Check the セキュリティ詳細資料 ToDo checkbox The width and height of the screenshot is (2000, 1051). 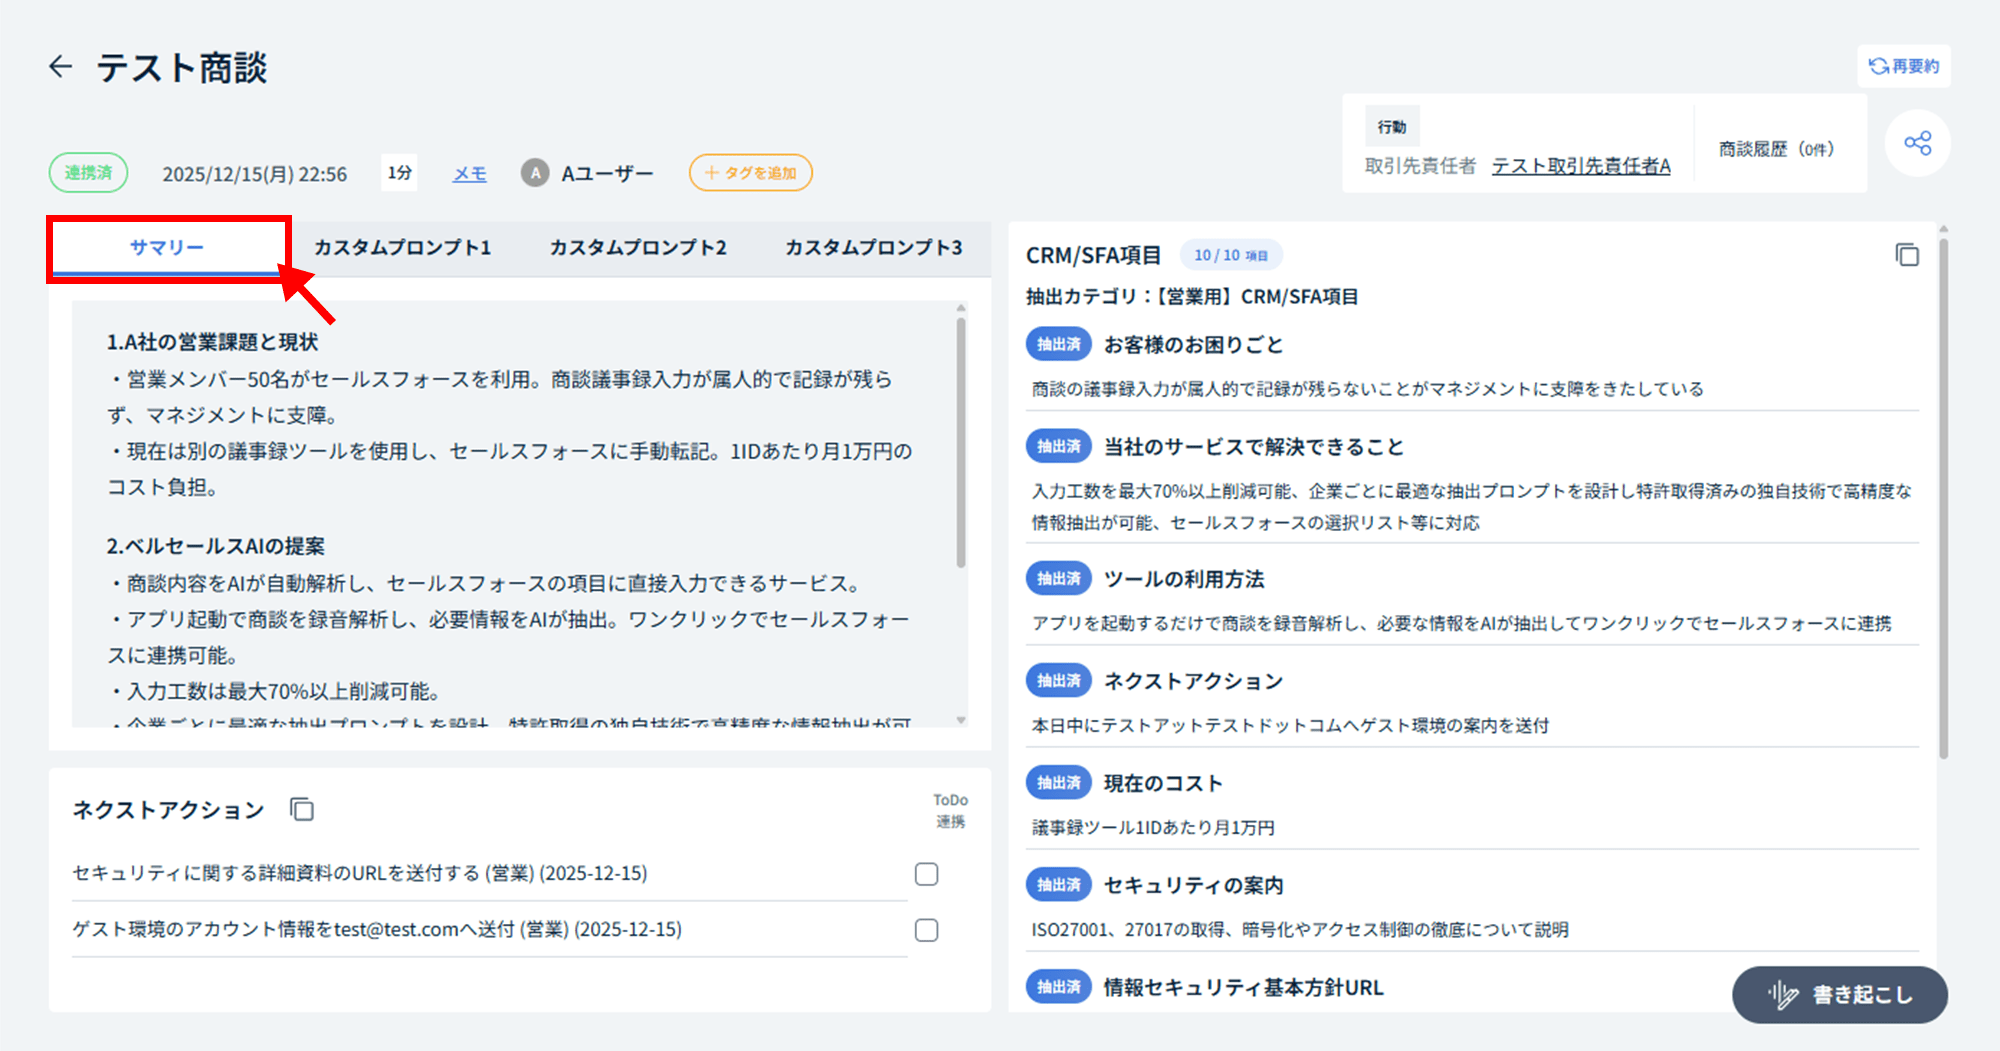click(x=927, y=874)
